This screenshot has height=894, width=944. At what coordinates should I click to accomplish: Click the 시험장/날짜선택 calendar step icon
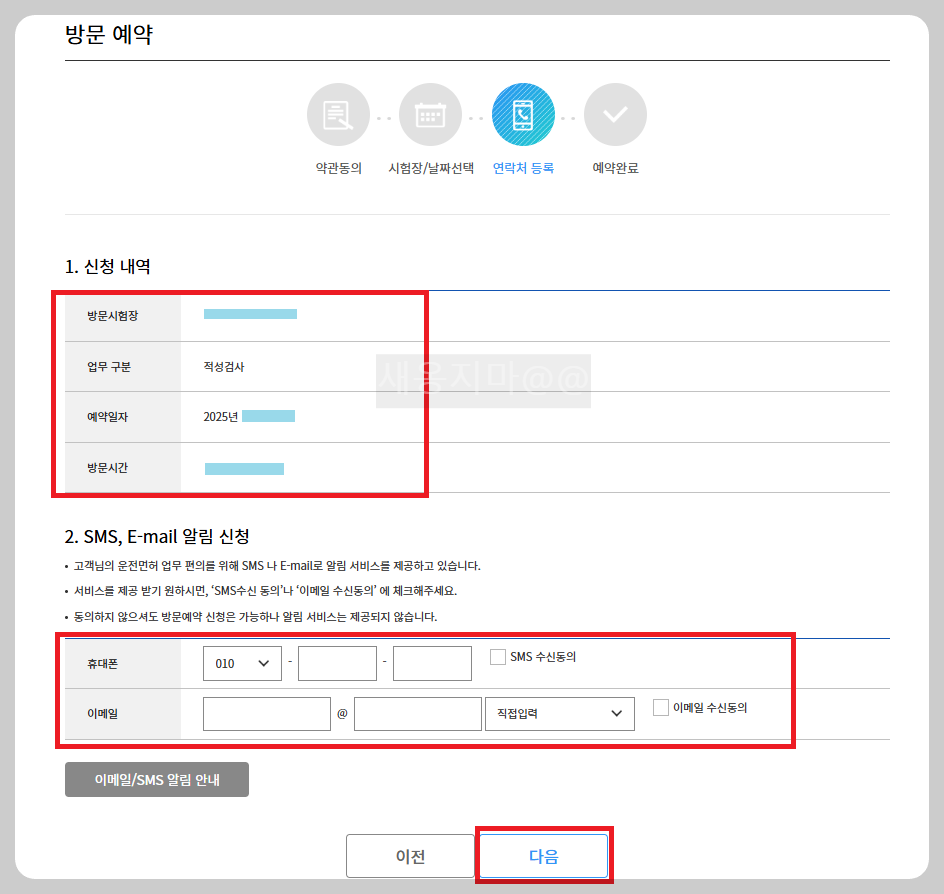430,114
